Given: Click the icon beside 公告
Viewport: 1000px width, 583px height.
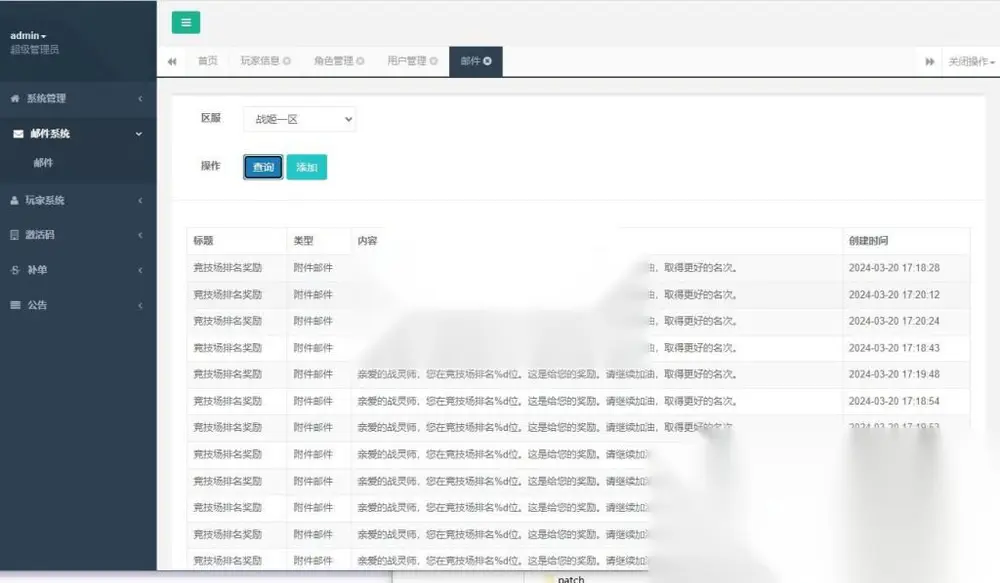Looking at the screenshot, I should (x=15, y=305).
